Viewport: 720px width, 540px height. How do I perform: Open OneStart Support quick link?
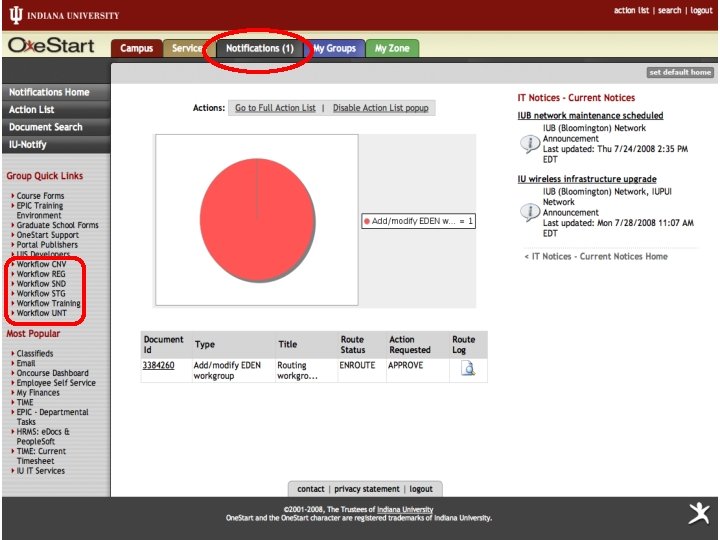click(x=48, y=235)
